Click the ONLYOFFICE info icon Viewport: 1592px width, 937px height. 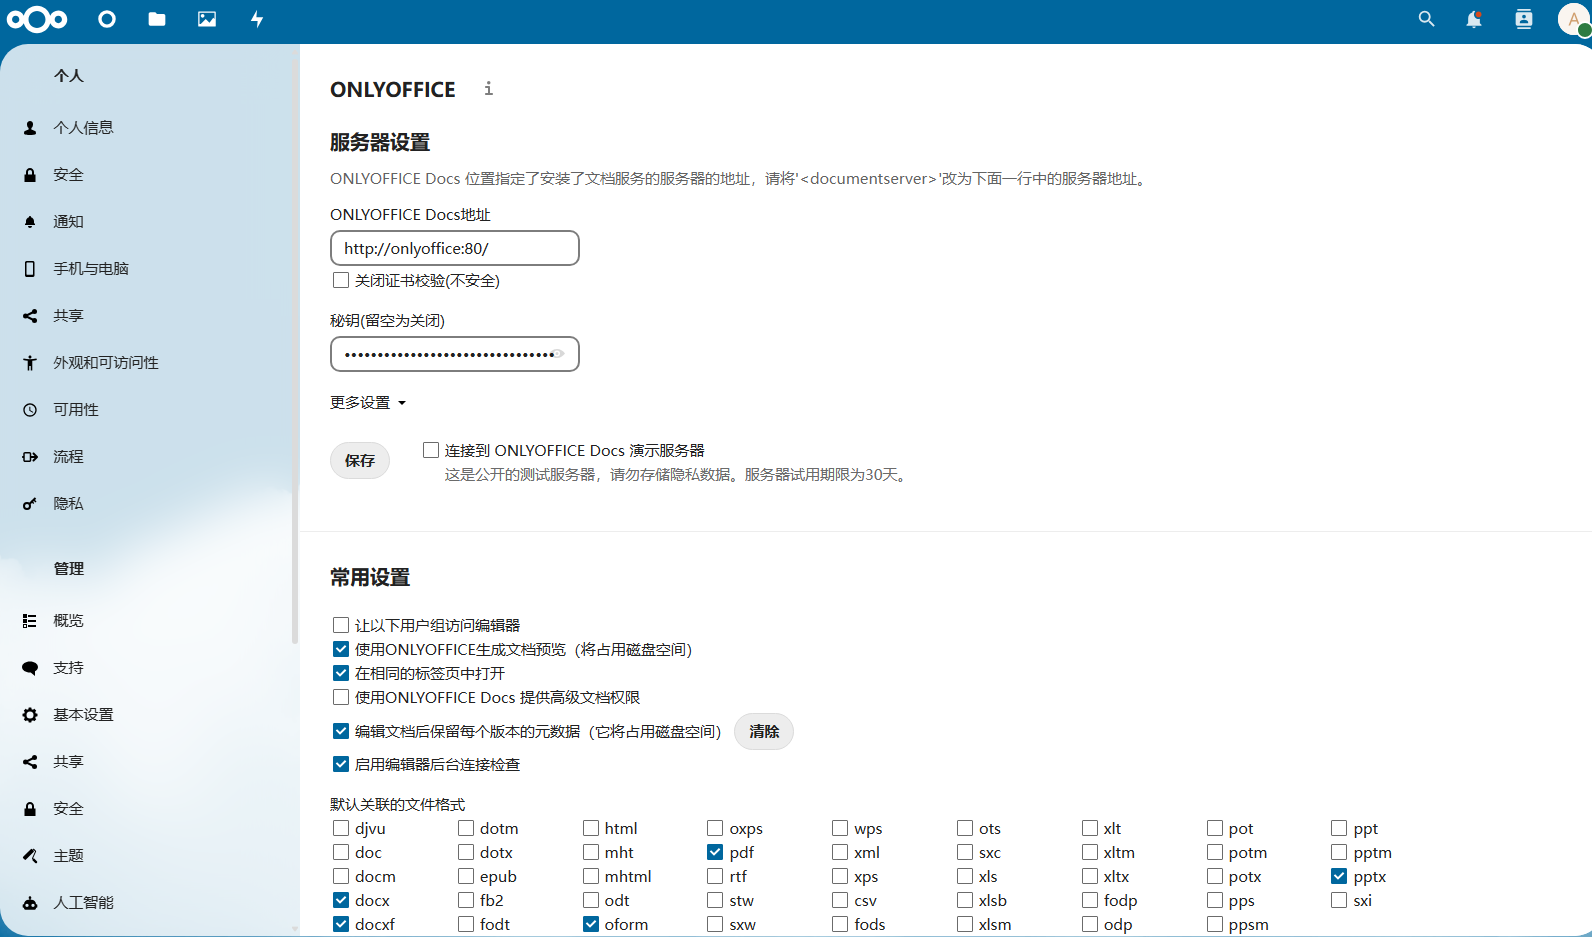pos(488,89)
